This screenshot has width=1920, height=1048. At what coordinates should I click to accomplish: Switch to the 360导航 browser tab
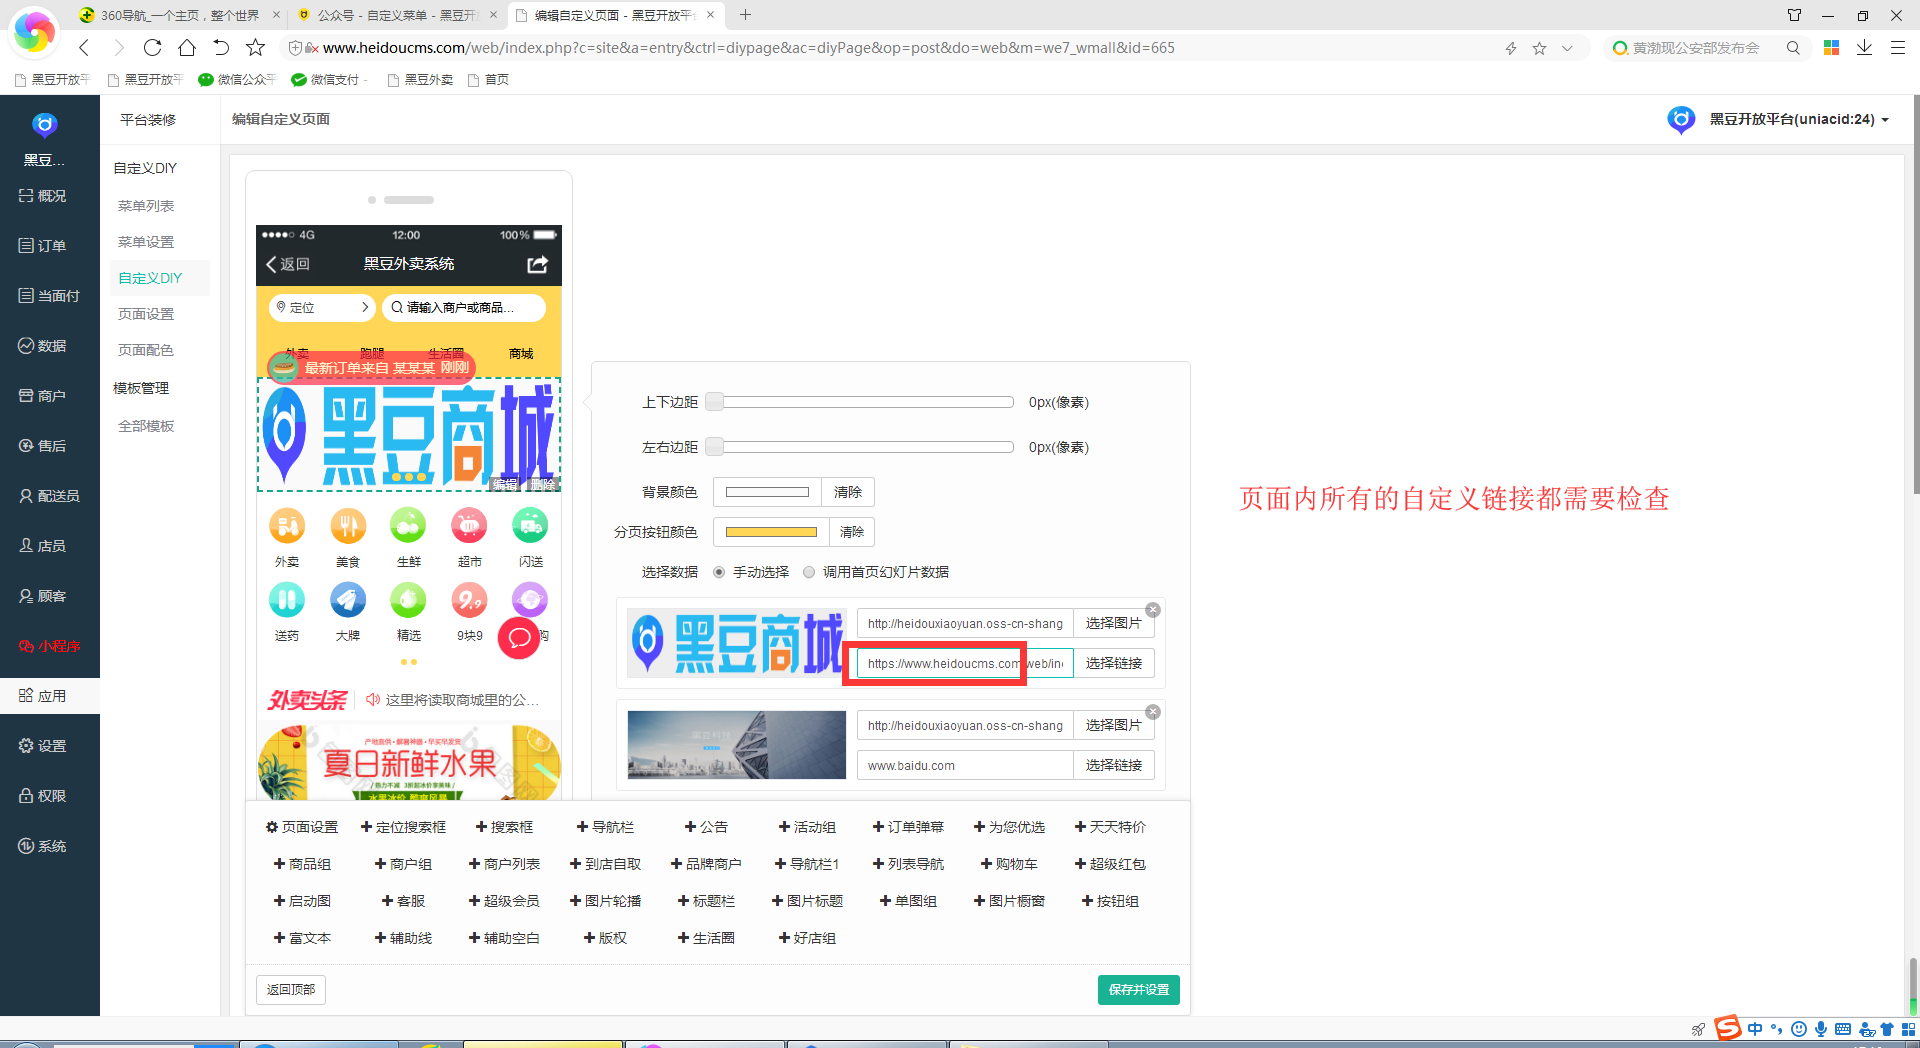click(x=178, y=15)
